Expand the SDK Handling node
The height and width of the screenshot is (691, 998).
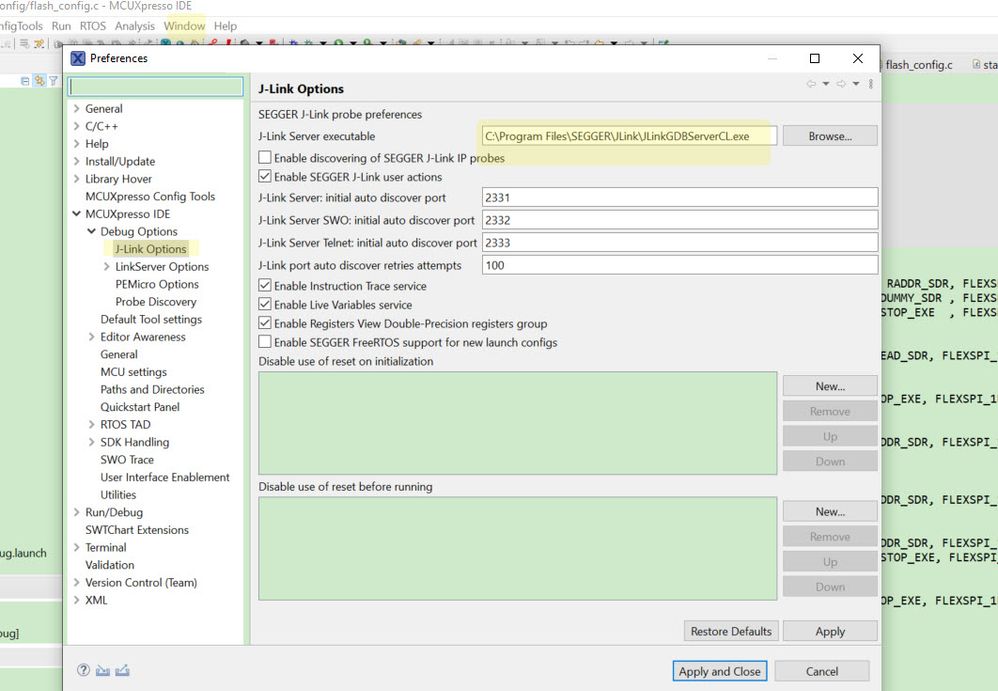[92, 442]
